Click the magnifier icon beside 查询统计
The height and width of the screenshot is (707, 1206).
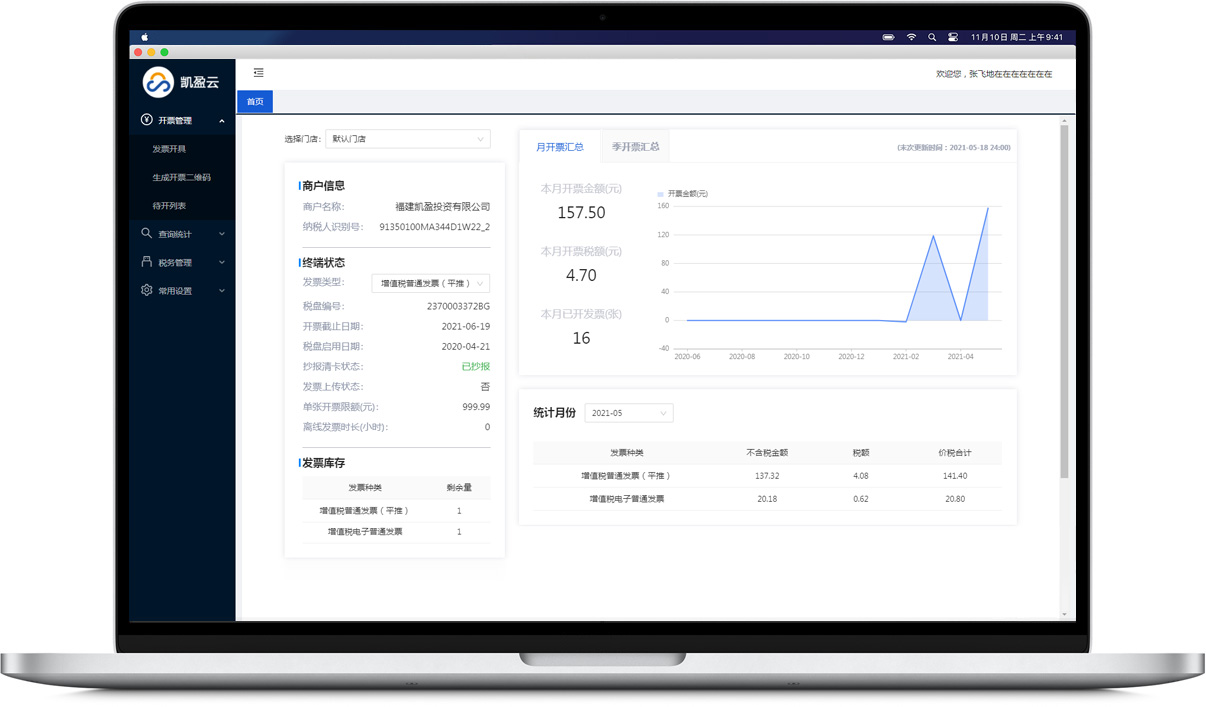147,233
